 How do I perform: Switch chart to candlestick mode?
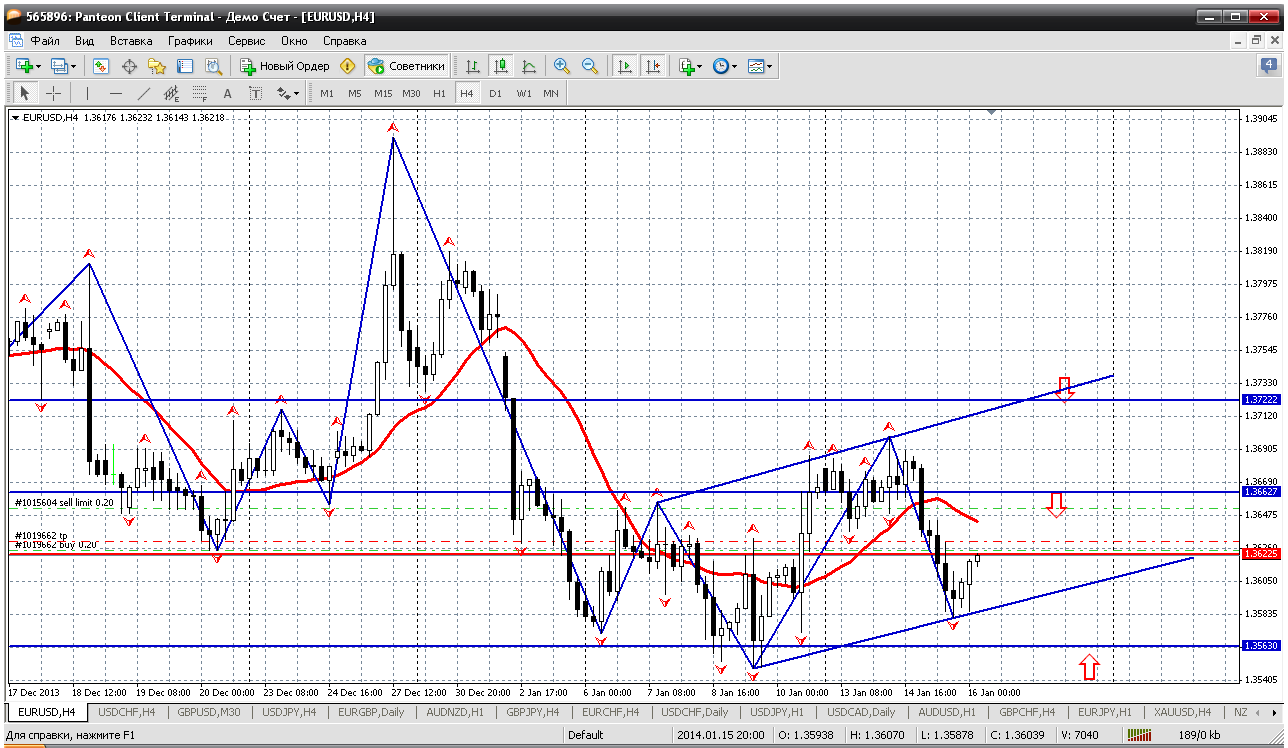coord(501,66)
